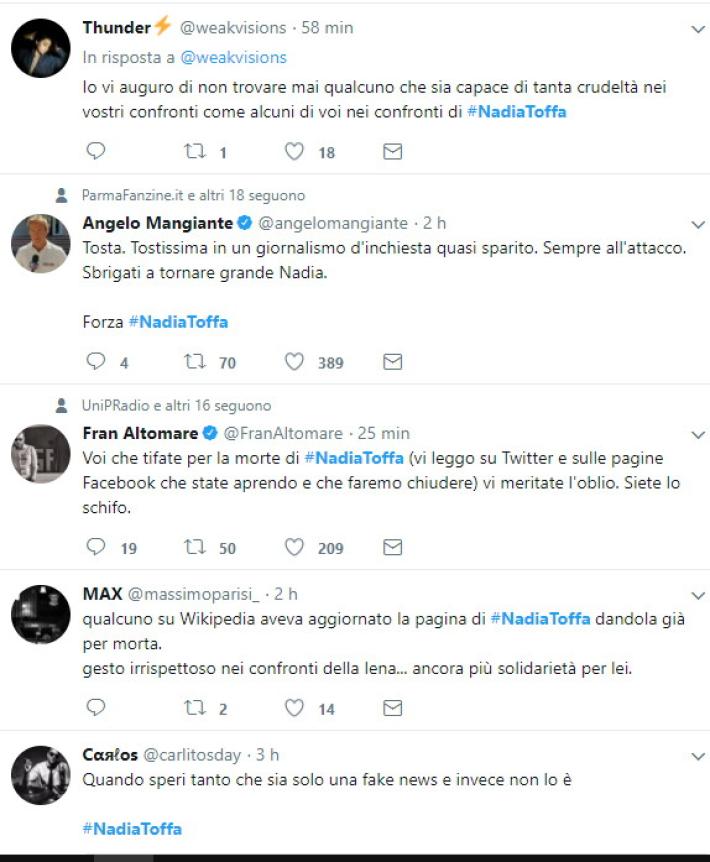Expand options menu on Angelo Mangiante's tweet

click(698, 223)
